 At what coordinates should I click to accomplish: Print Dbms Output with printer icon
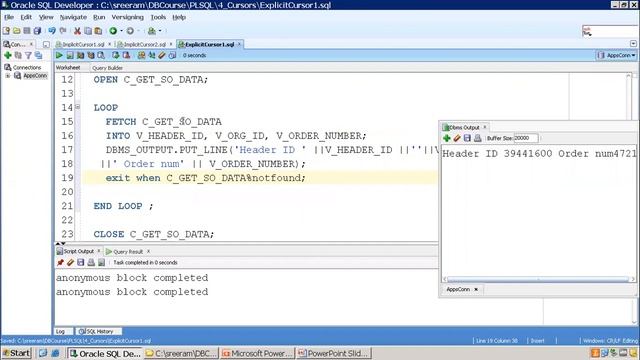point(478,138)
